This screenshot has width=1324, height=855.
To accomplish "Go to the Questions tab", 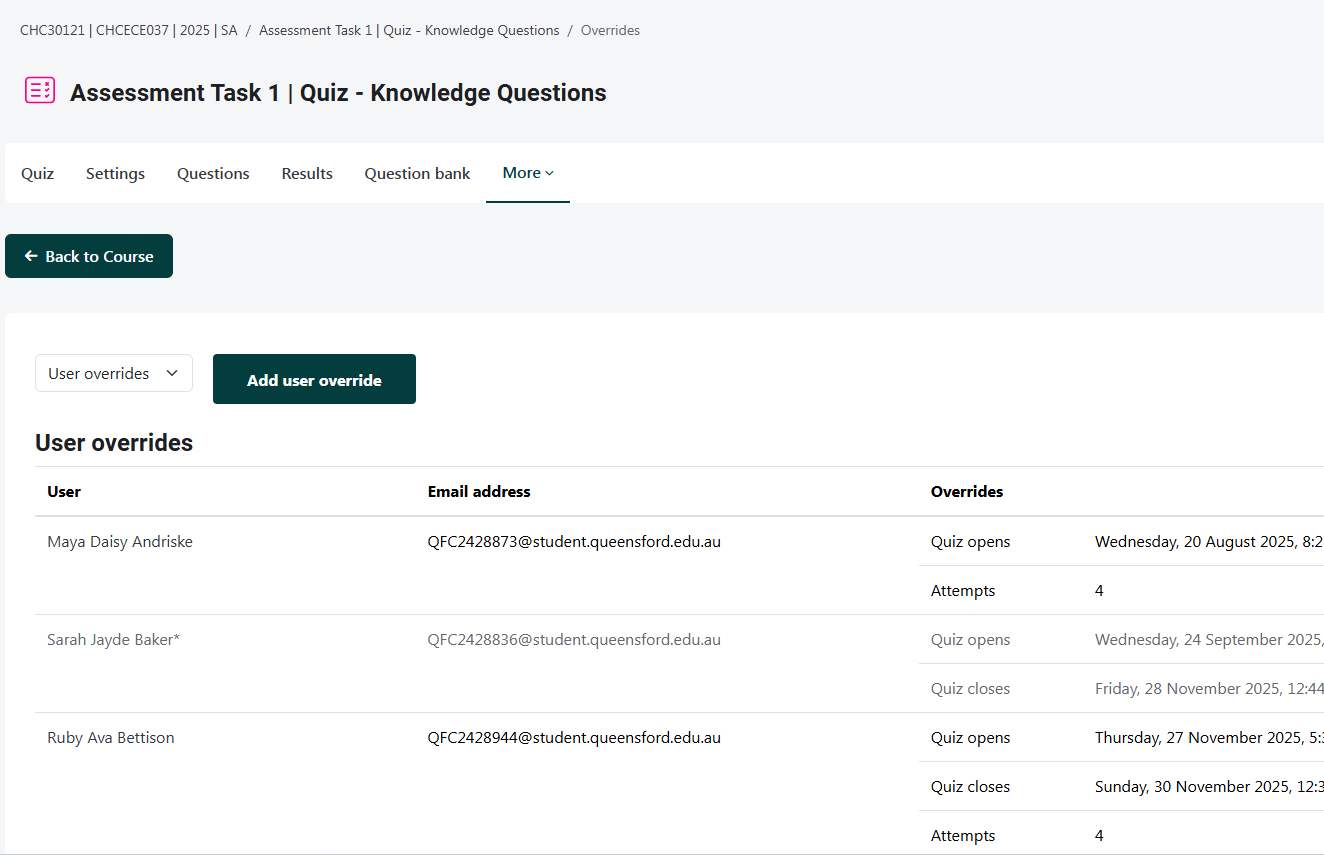I will pos(213,174).
